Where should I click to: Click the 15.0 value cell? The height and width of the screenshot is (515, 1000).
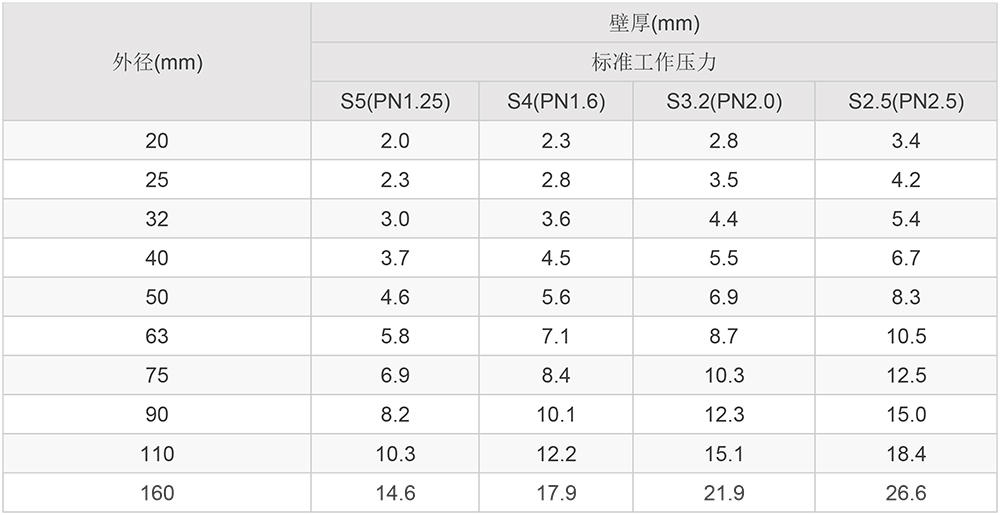906,415
